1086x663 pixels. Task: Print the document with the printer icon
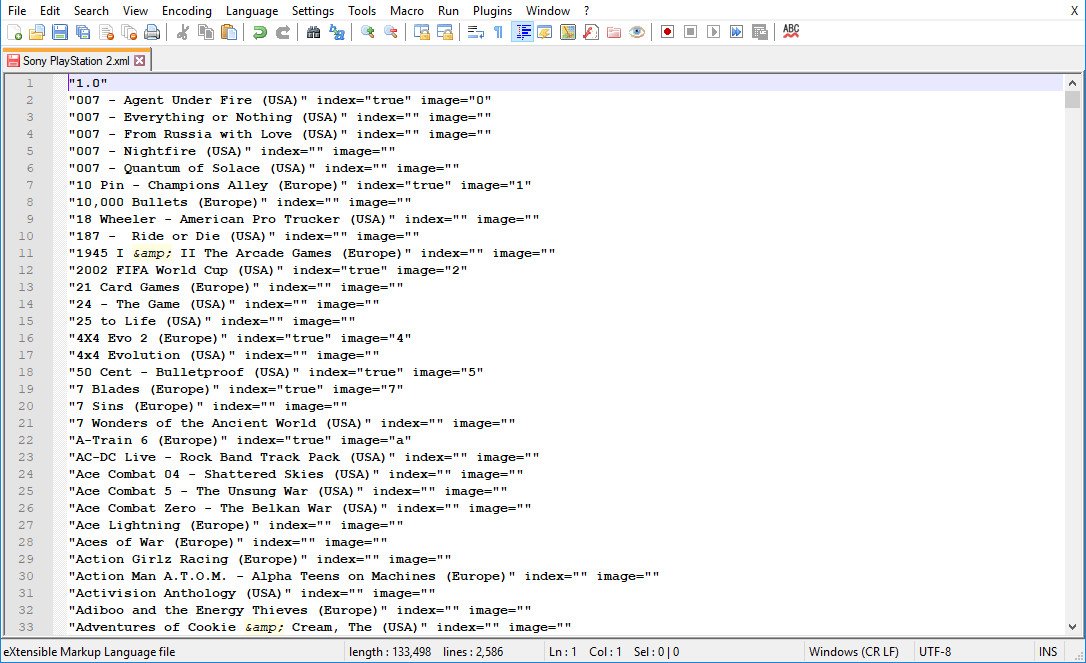tap(152, 32)
